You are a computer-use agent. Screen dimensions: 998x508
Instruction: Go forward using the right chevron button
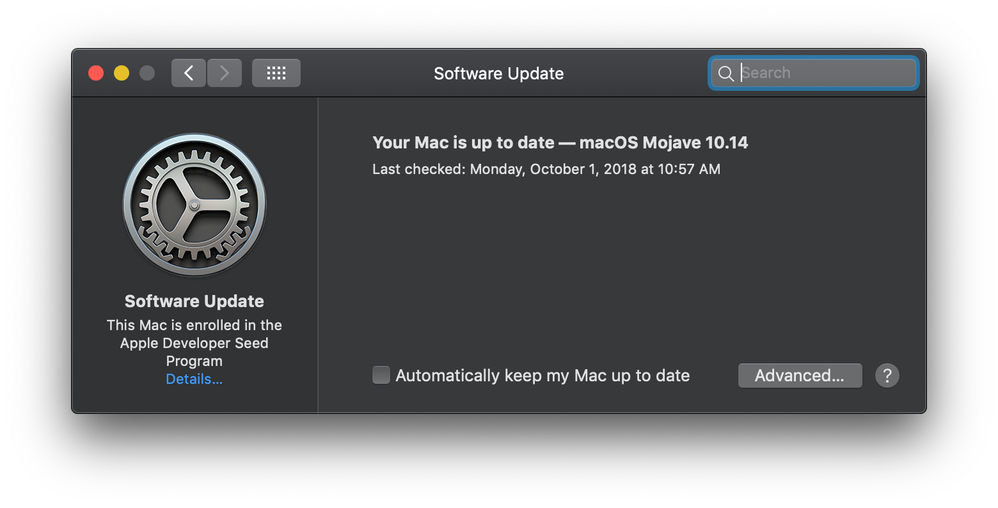tap(224, 73)
